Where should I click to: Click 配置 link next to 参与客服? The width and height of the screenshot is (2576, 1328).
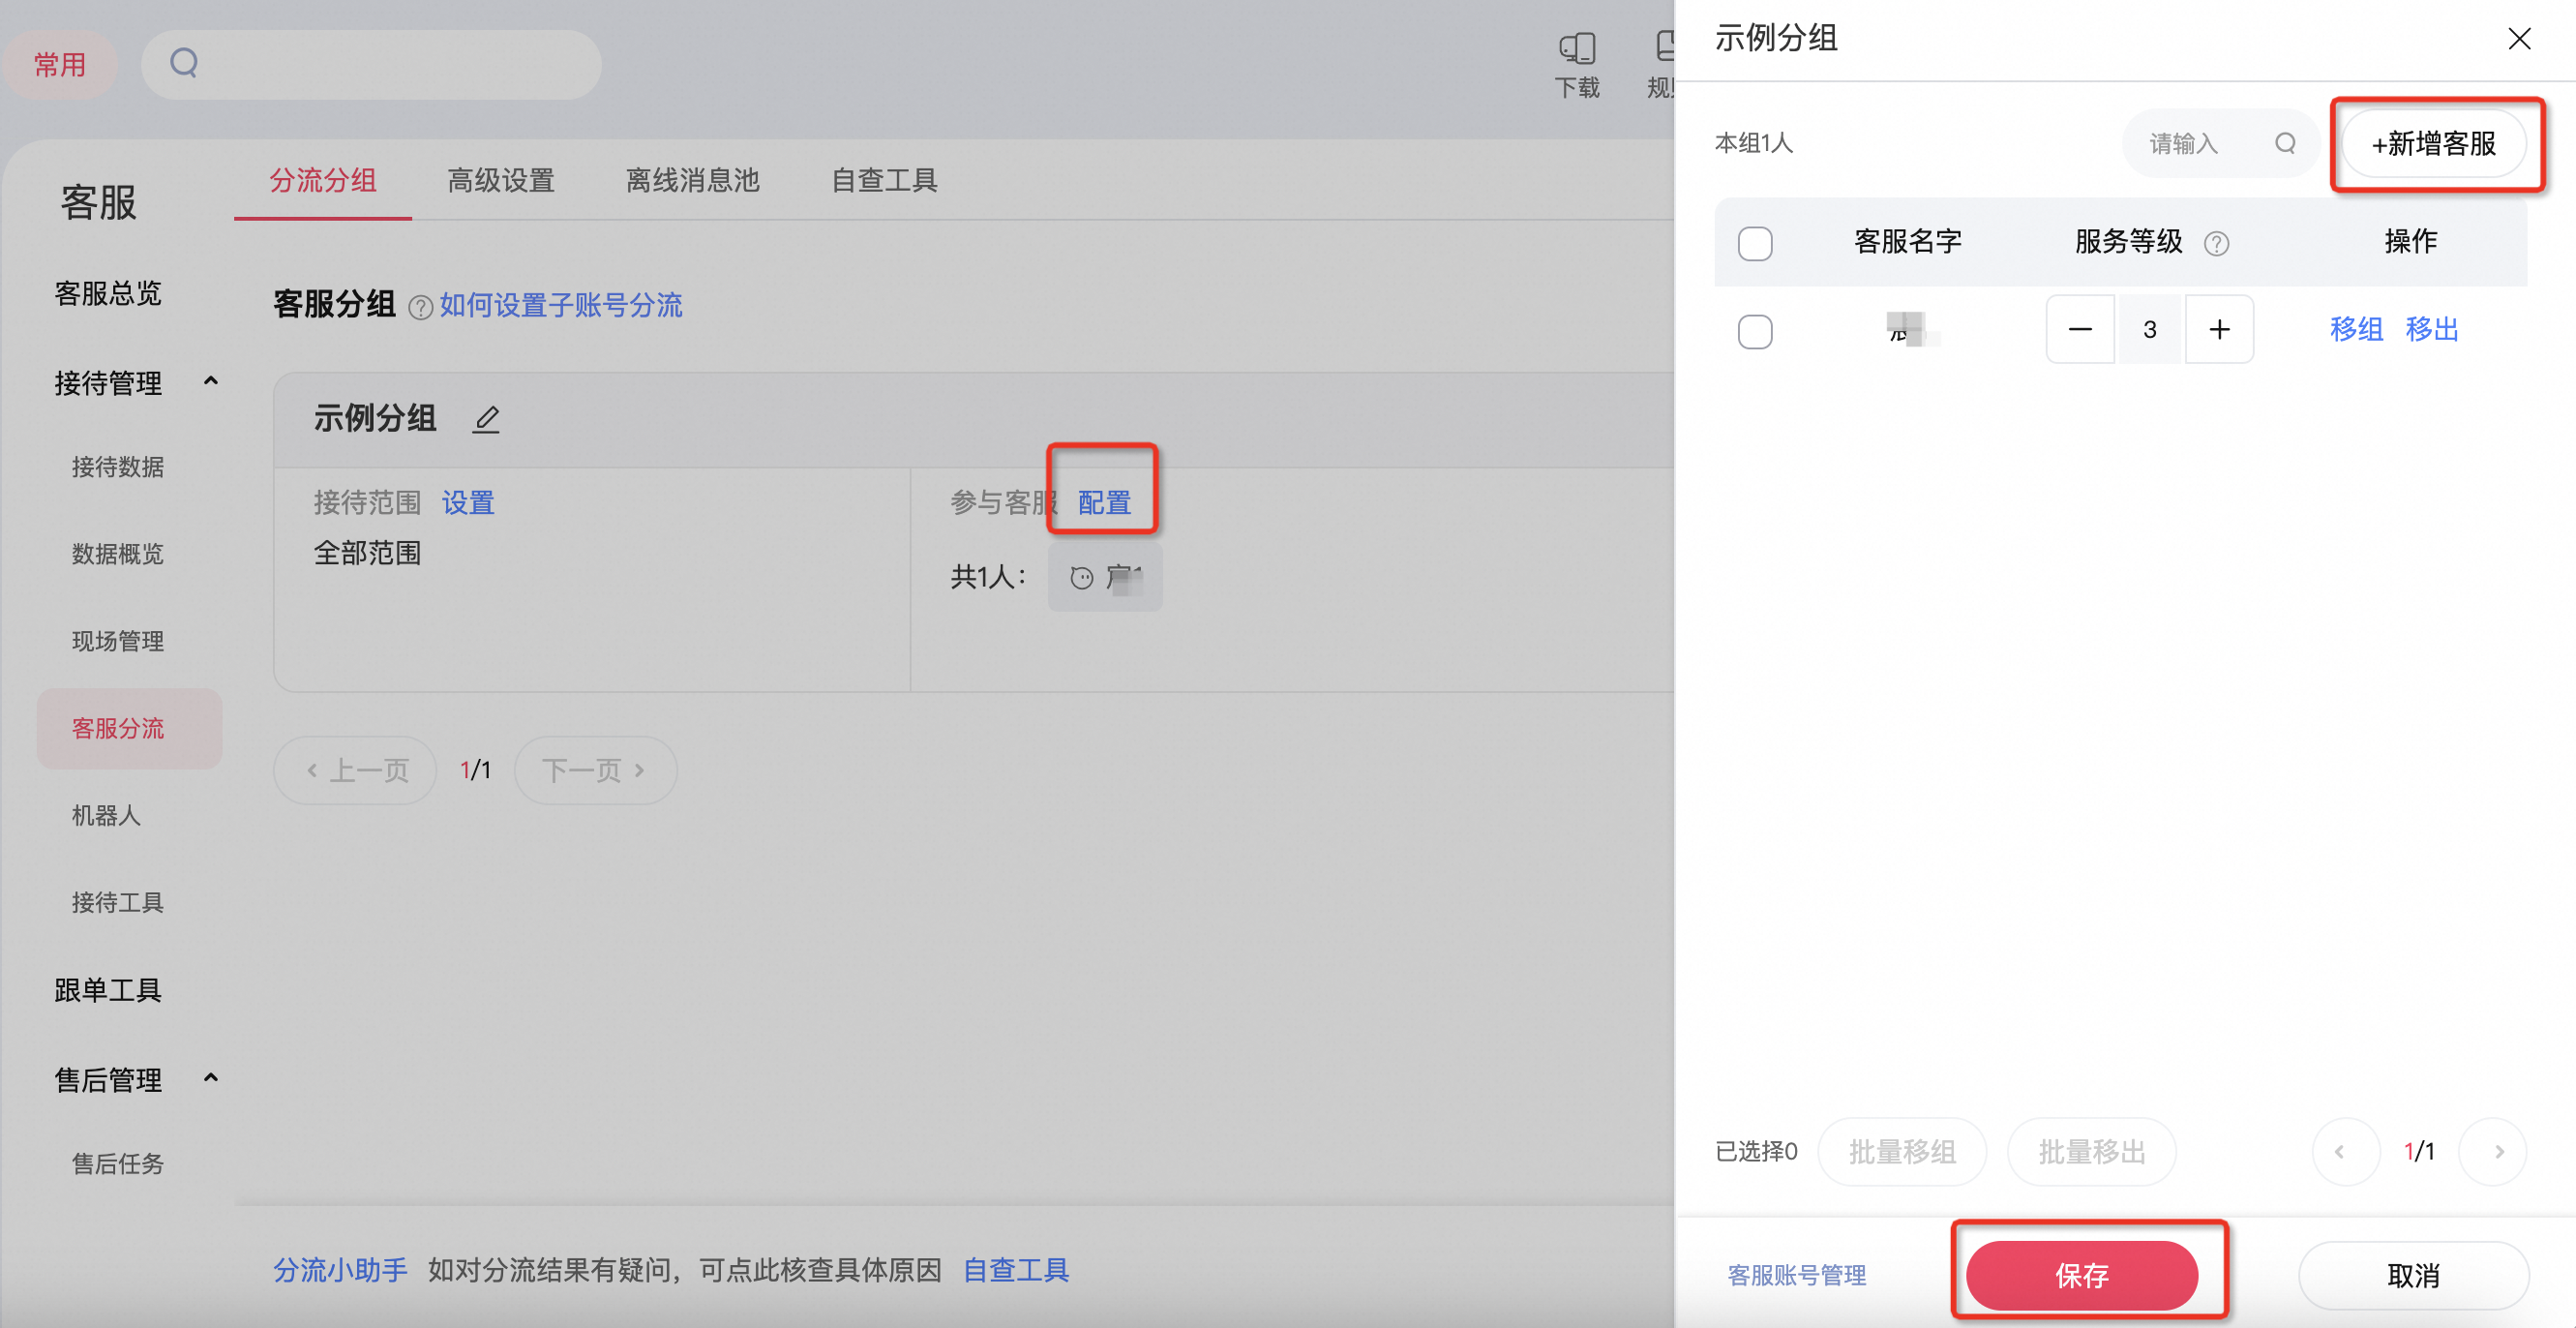(1104, 502)
